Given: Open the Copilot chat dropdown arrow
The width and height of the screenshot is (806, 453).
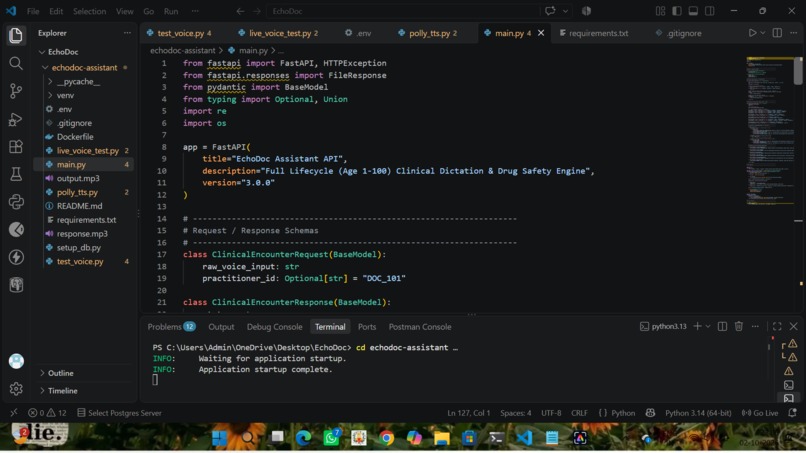Looking at the screenshot, I should pos(565,11).
